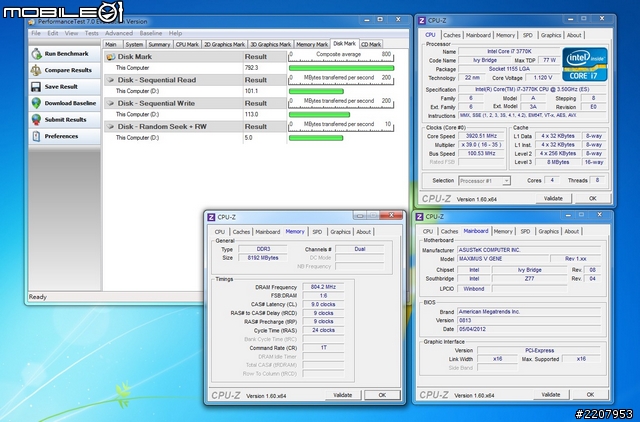Click Compare Results button label
The image size is (640, 422).
(68, 70)
